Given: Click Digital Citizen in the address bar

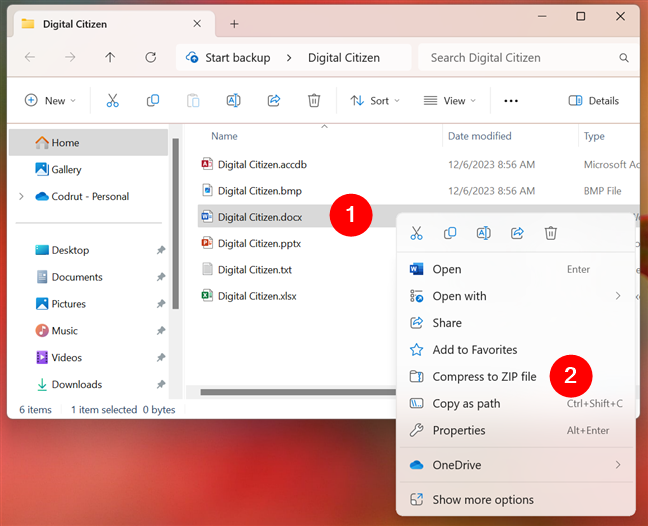Looking at the screenshot, I should (344, 57).
